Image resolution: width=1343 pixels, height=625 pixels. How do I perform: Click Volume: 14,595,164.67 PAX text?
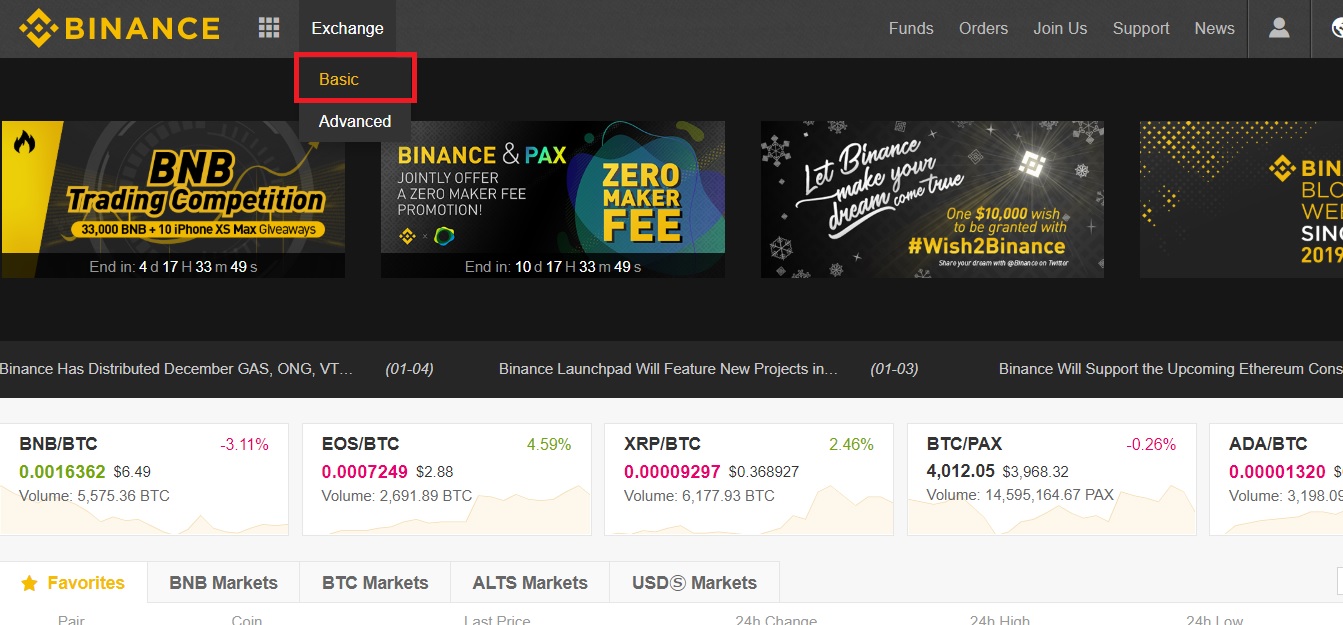click(x=1020, y=496)
